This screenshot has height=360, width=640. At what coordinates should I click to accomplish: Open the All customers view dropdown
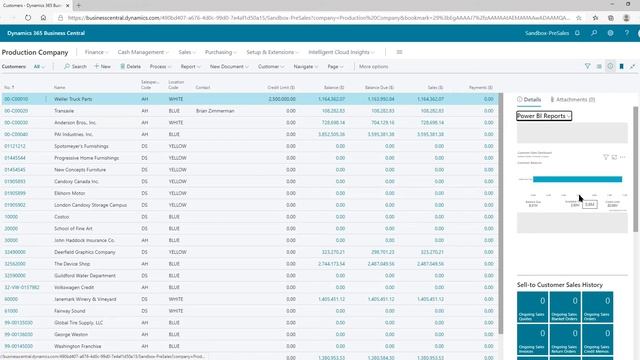click(39, 67)
